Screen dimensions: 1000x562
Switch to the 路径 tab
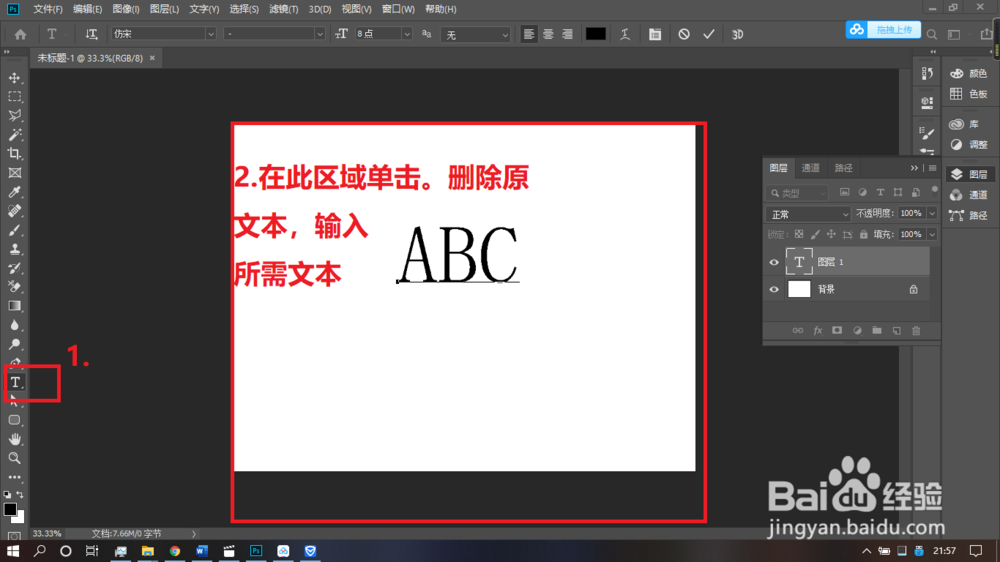(x=843, y=168)
